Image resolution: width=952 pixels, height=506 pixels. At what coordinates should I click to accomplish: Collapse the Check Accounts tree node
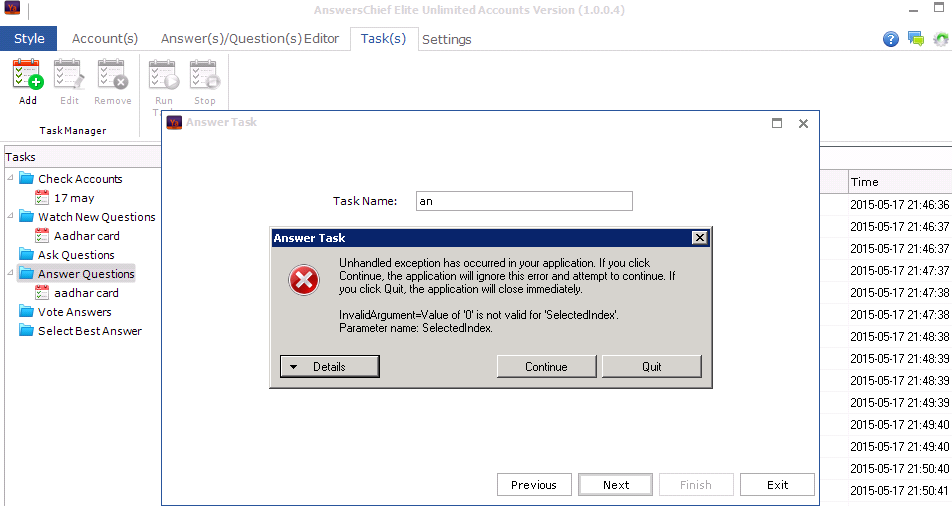(x=10, y=178)
